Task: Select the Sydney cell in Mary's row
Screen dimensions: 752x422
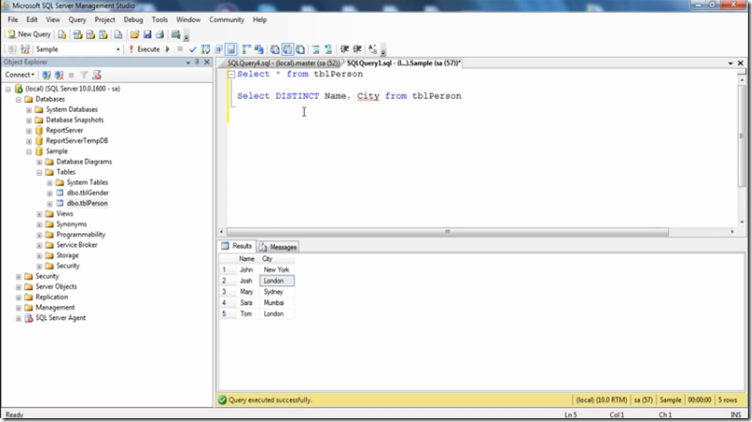Action: point(277,292)
